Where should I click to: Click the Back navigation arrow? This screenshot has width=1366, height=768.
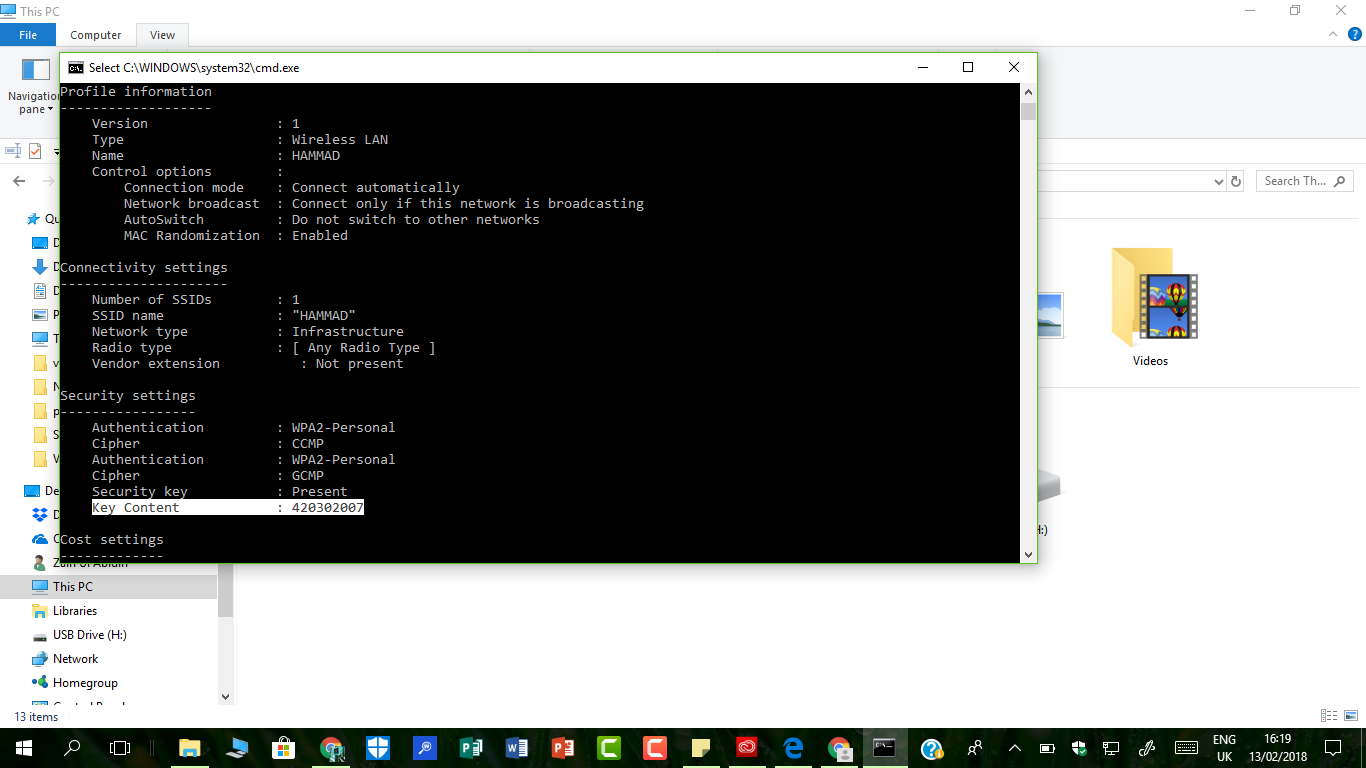pyautogui.click(x=20, y=181)
